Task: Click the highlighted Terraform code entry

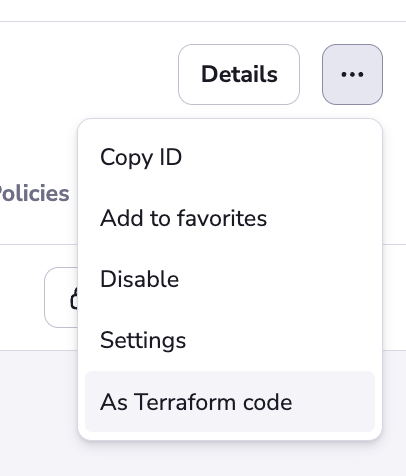Action: (230, 402)
